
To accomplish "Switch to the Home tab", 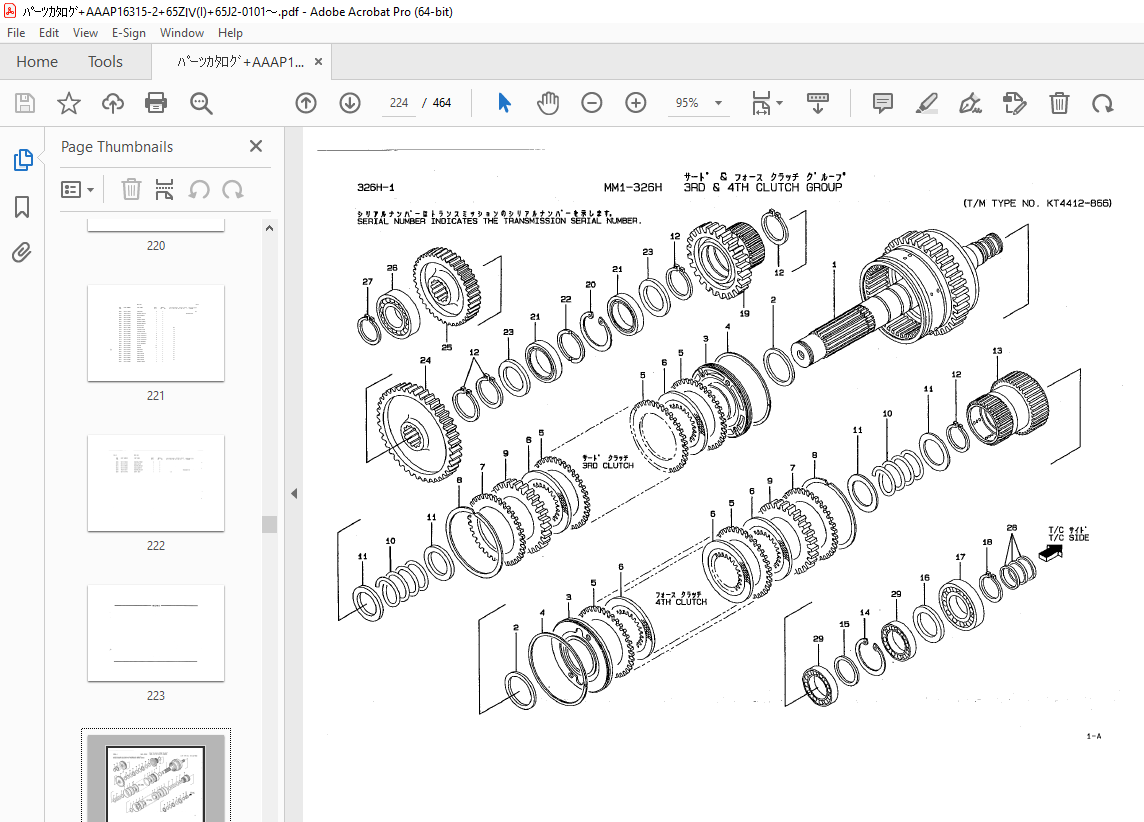I will click(x=36, y=62).
